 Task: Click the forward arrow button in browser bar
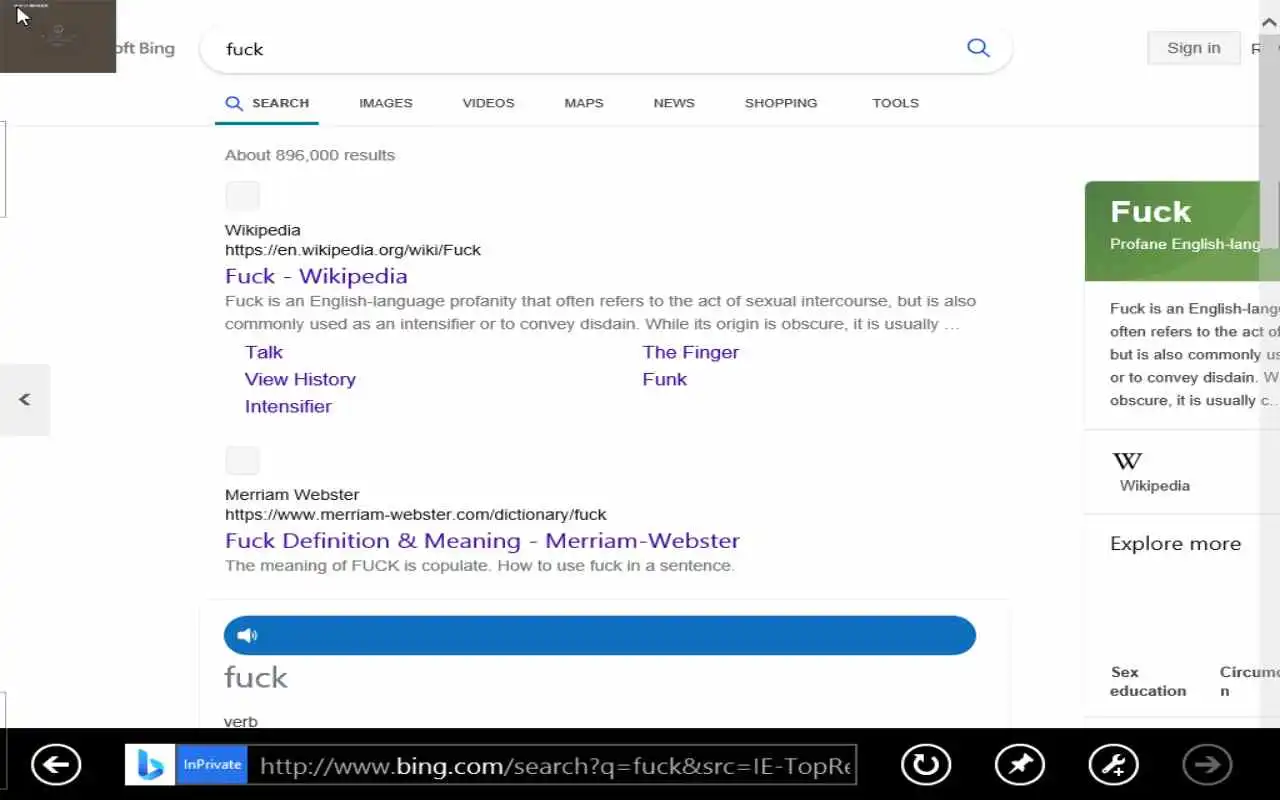pos(1207,765)
